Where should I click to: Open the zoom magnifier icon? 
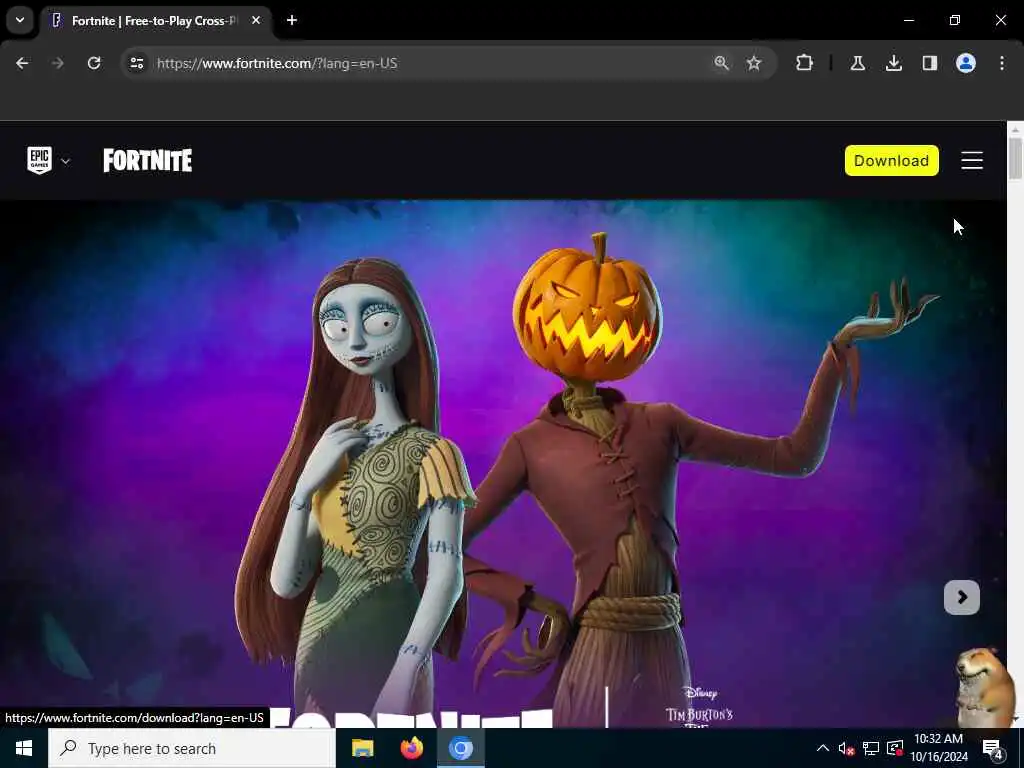point(721,63)
